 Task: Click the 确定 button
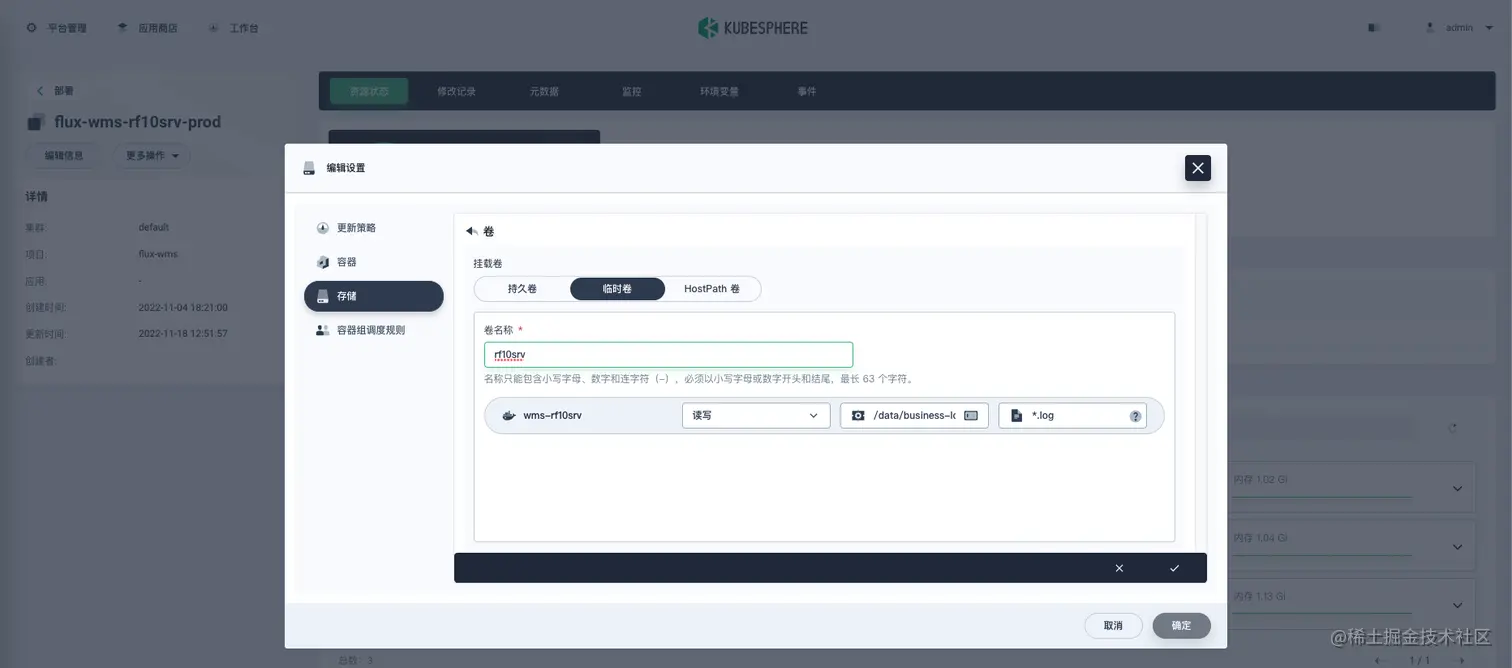[x=1181, y=625]
